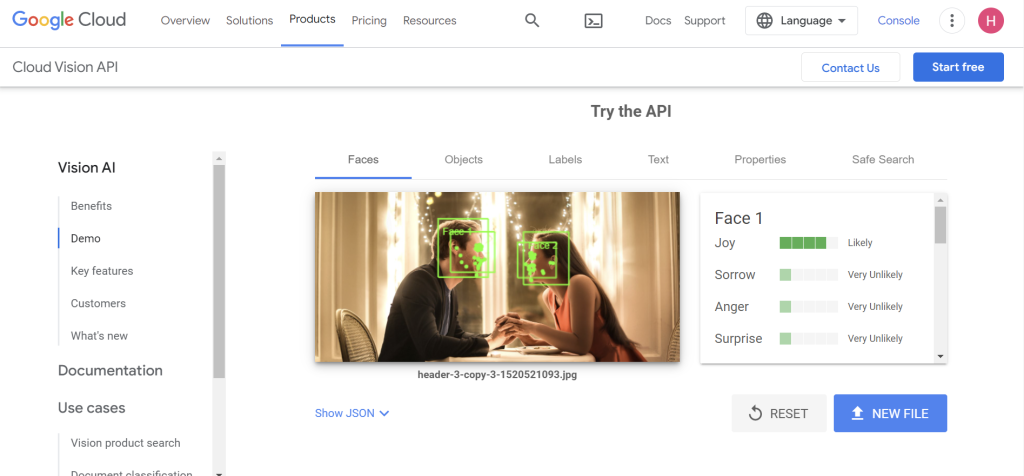
Task: Click the RESET button
Action: click(778, 413)
